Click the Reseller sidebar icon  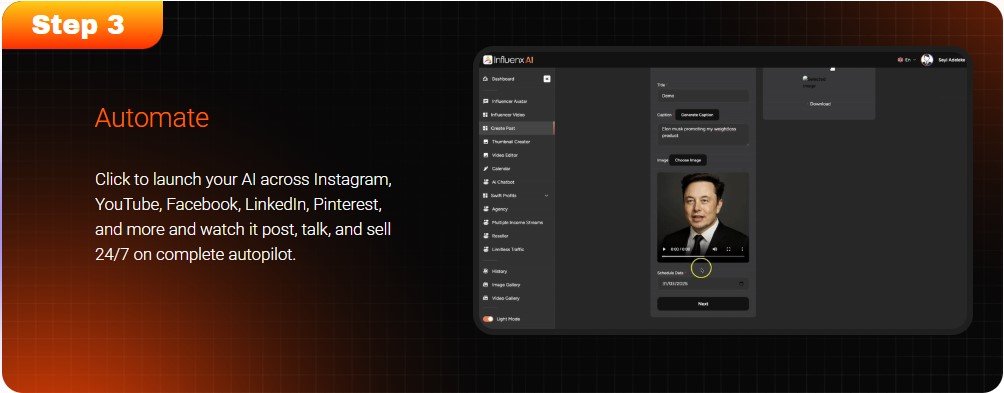(485, 236)
